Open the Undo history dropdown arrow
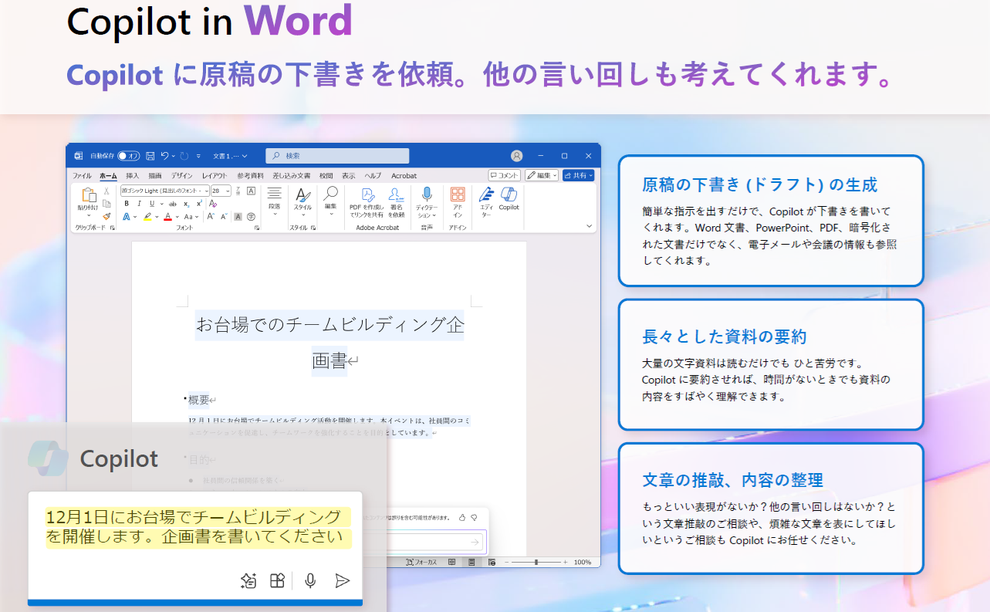This screenshot has width=990, height=612. pos(173,156)
